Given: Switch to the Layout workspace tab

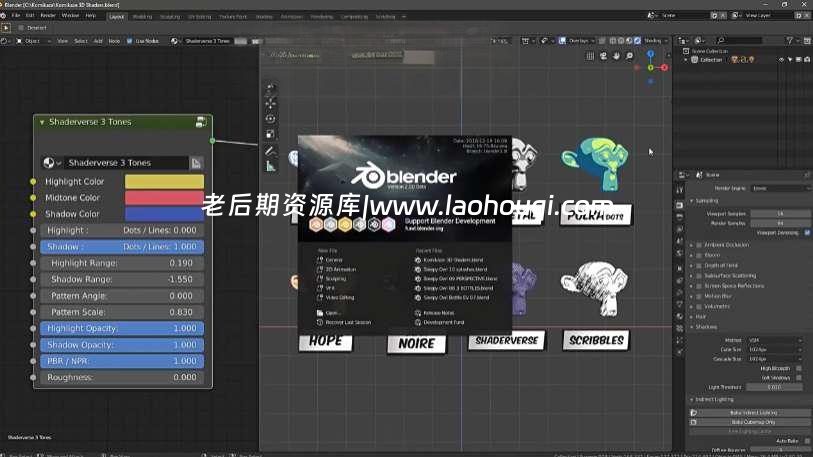Looking at the screenshot, I should (117, 17).
